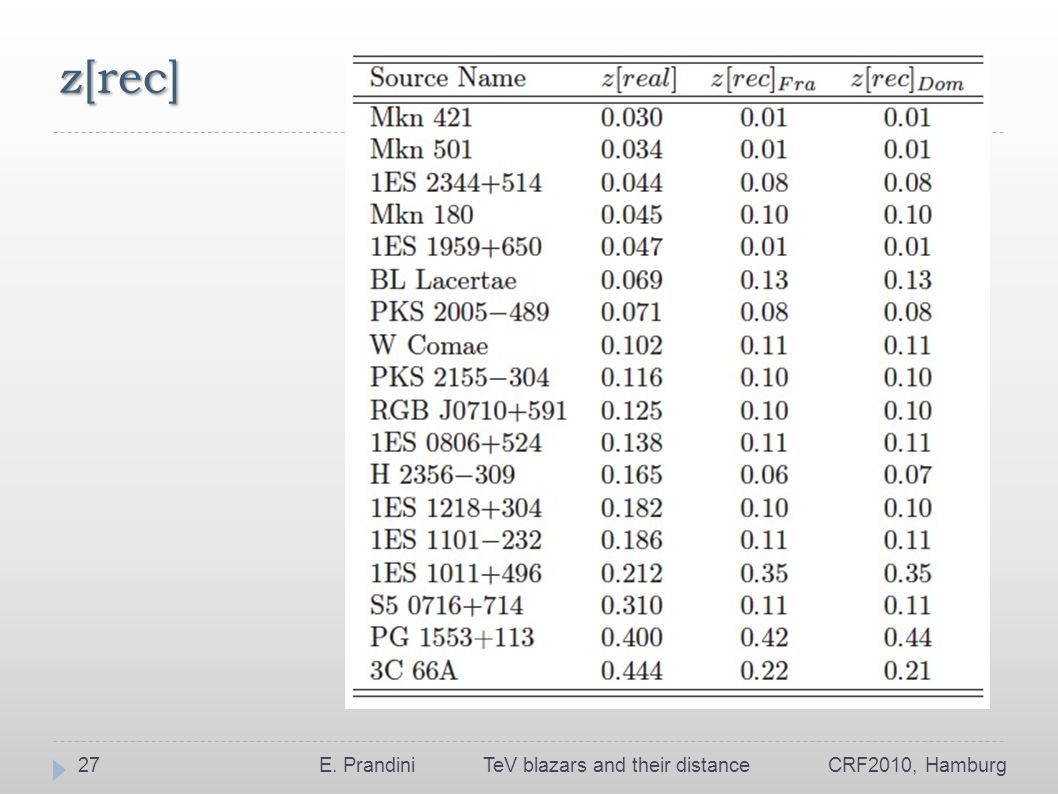Click the Dom value 0.21 for 3C 66A
This screenshot has width=1058, height=794.
[x=908, y=671]
